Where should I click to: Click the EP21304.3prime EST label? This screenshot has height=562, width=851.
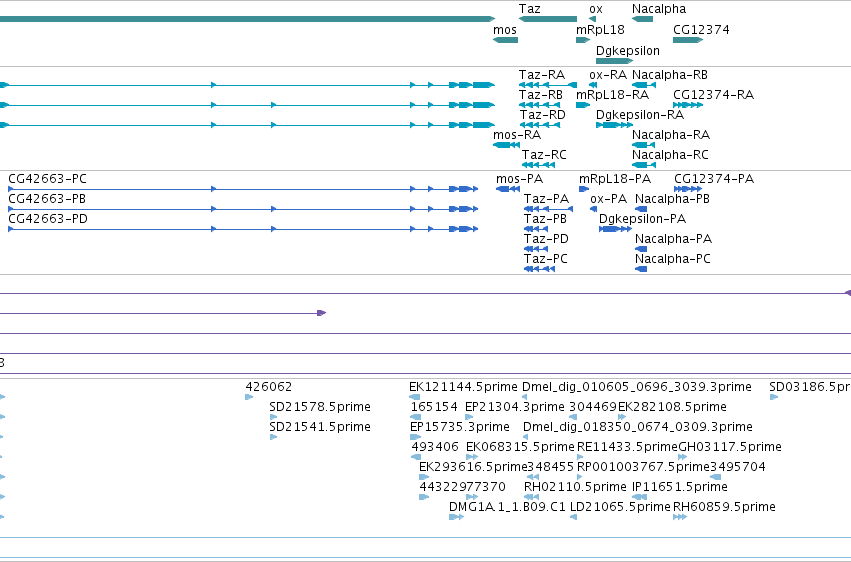point(515,407)
